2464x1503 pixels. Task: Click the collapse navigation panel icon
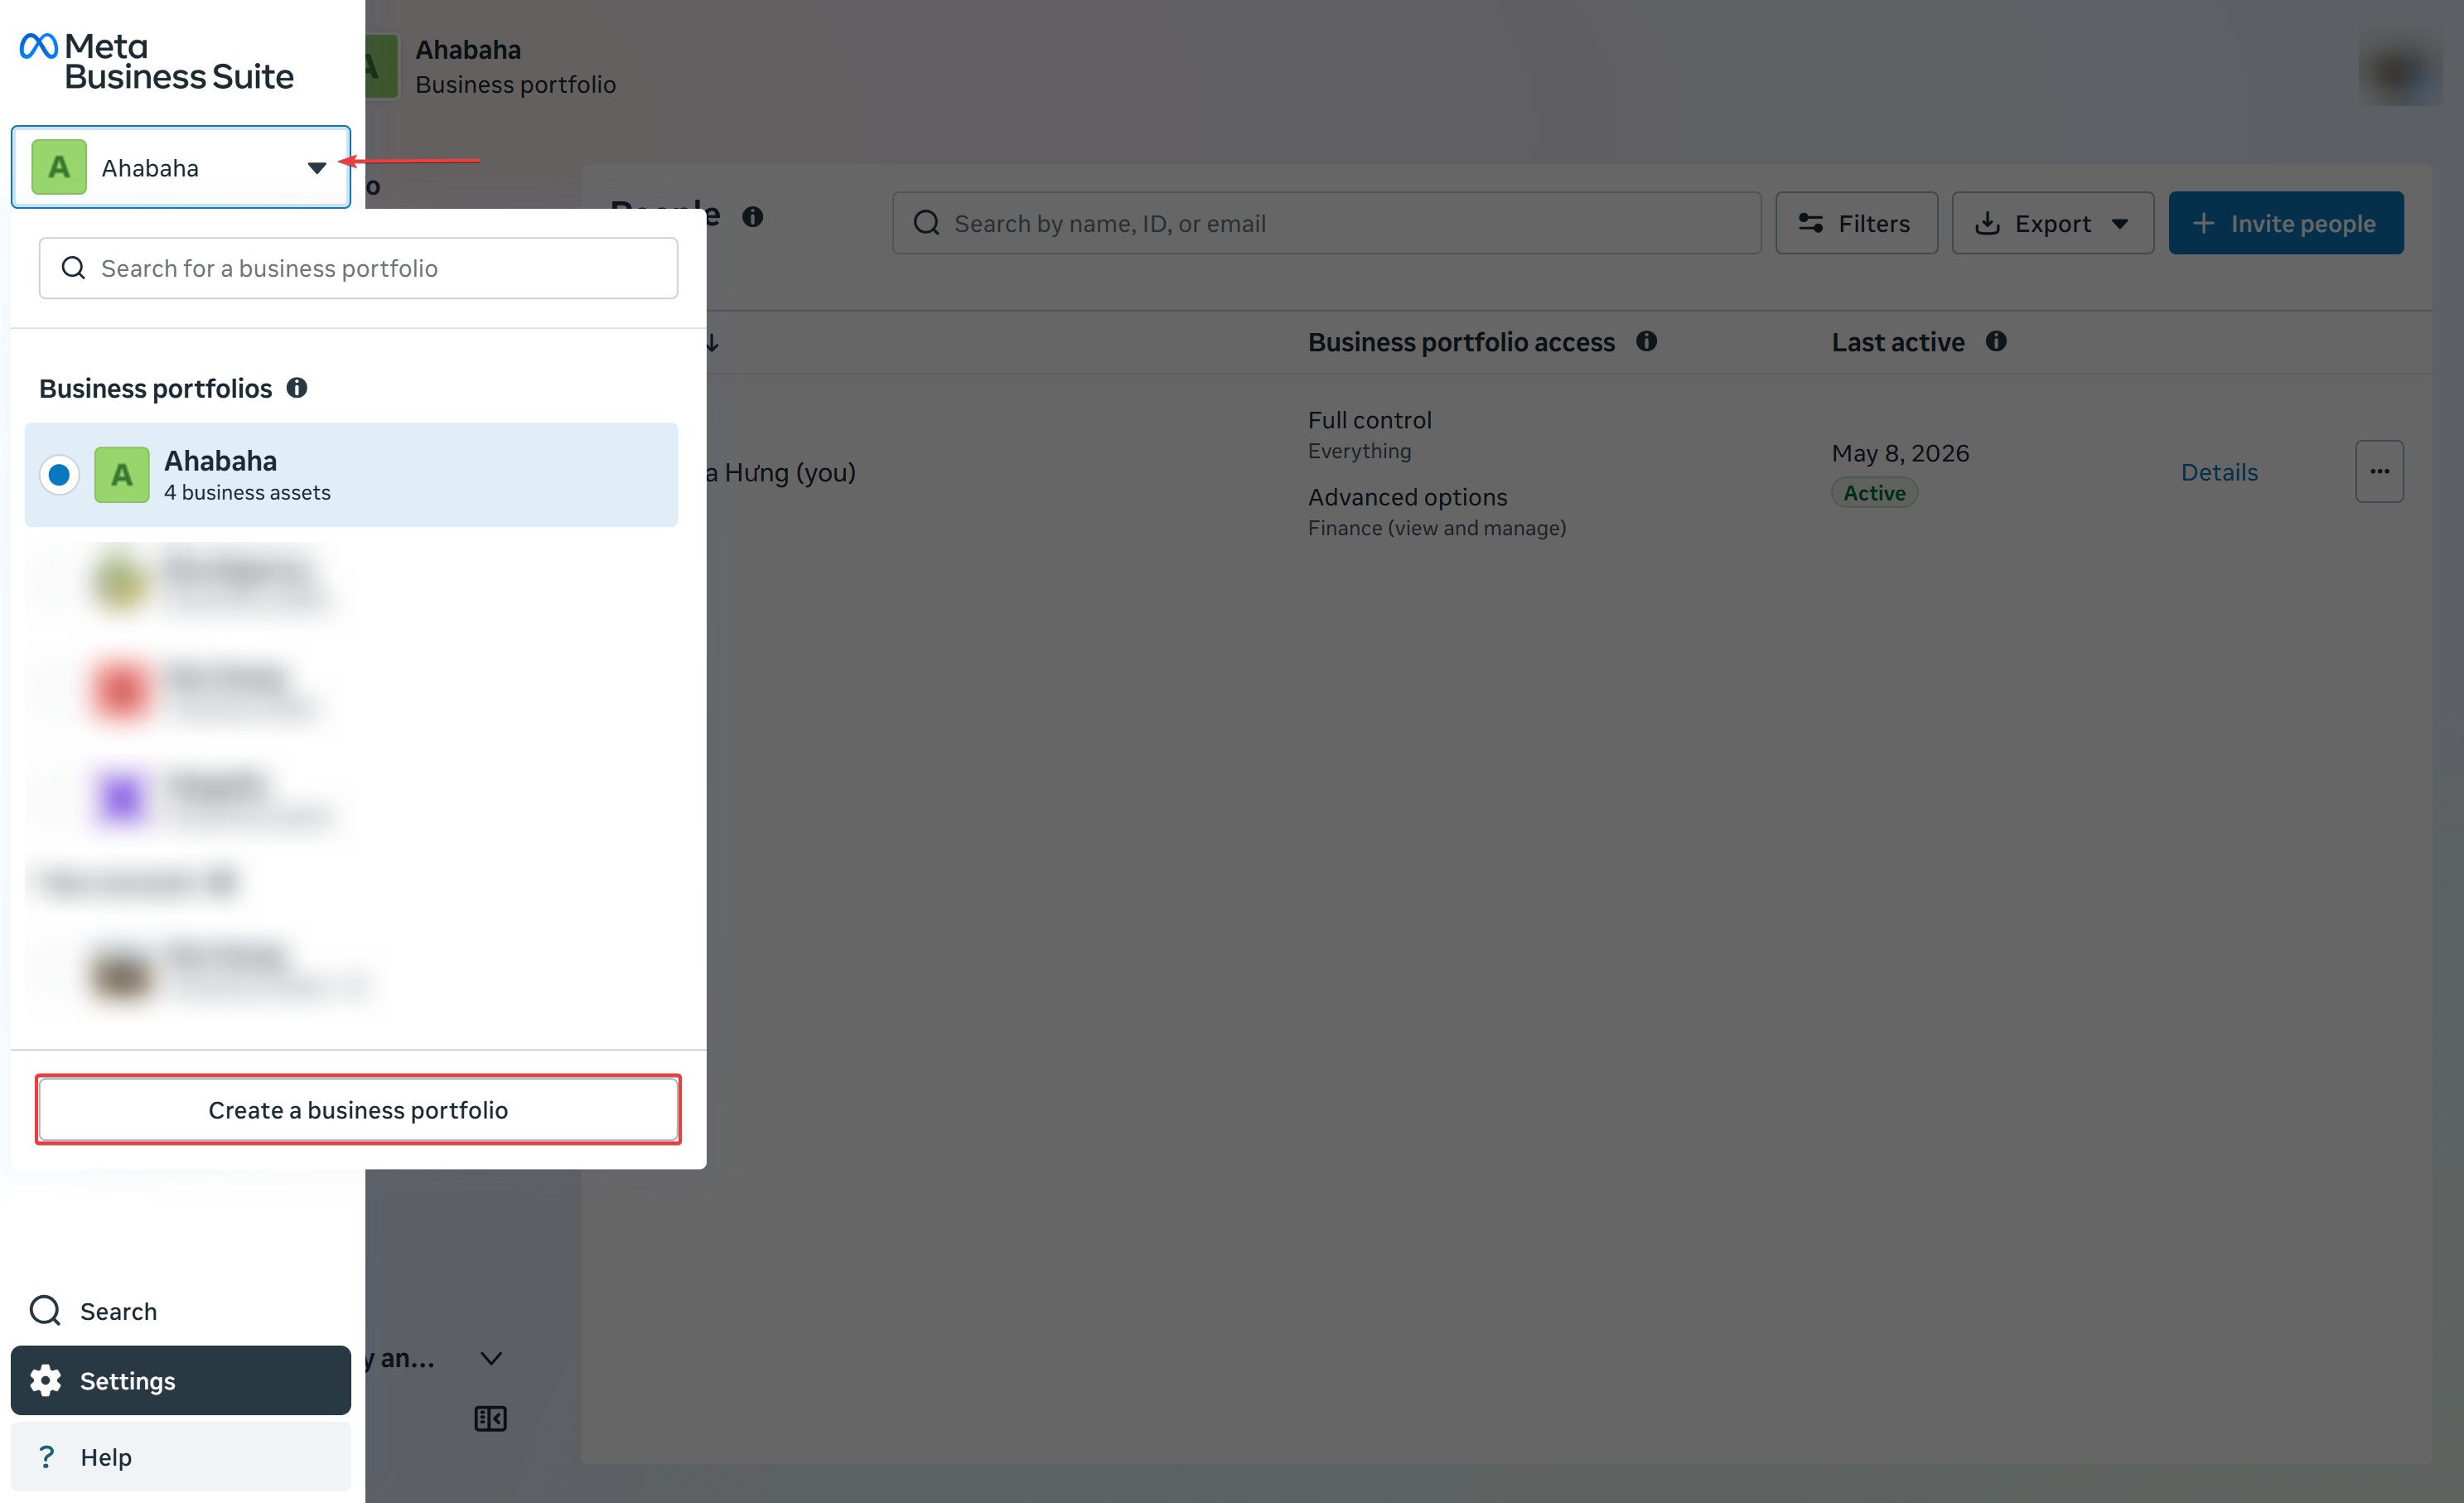click(490, 1418)
